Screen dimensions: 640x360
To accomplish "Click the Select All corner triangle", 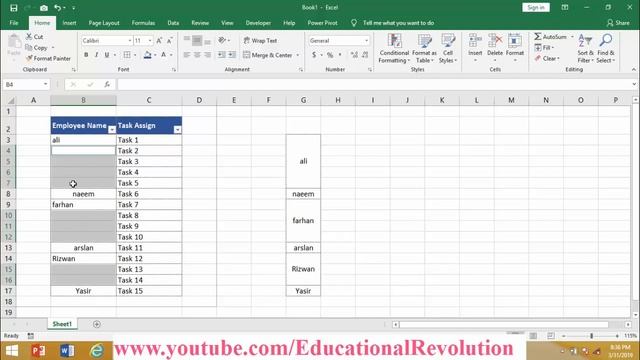I will tap(11, 100).
